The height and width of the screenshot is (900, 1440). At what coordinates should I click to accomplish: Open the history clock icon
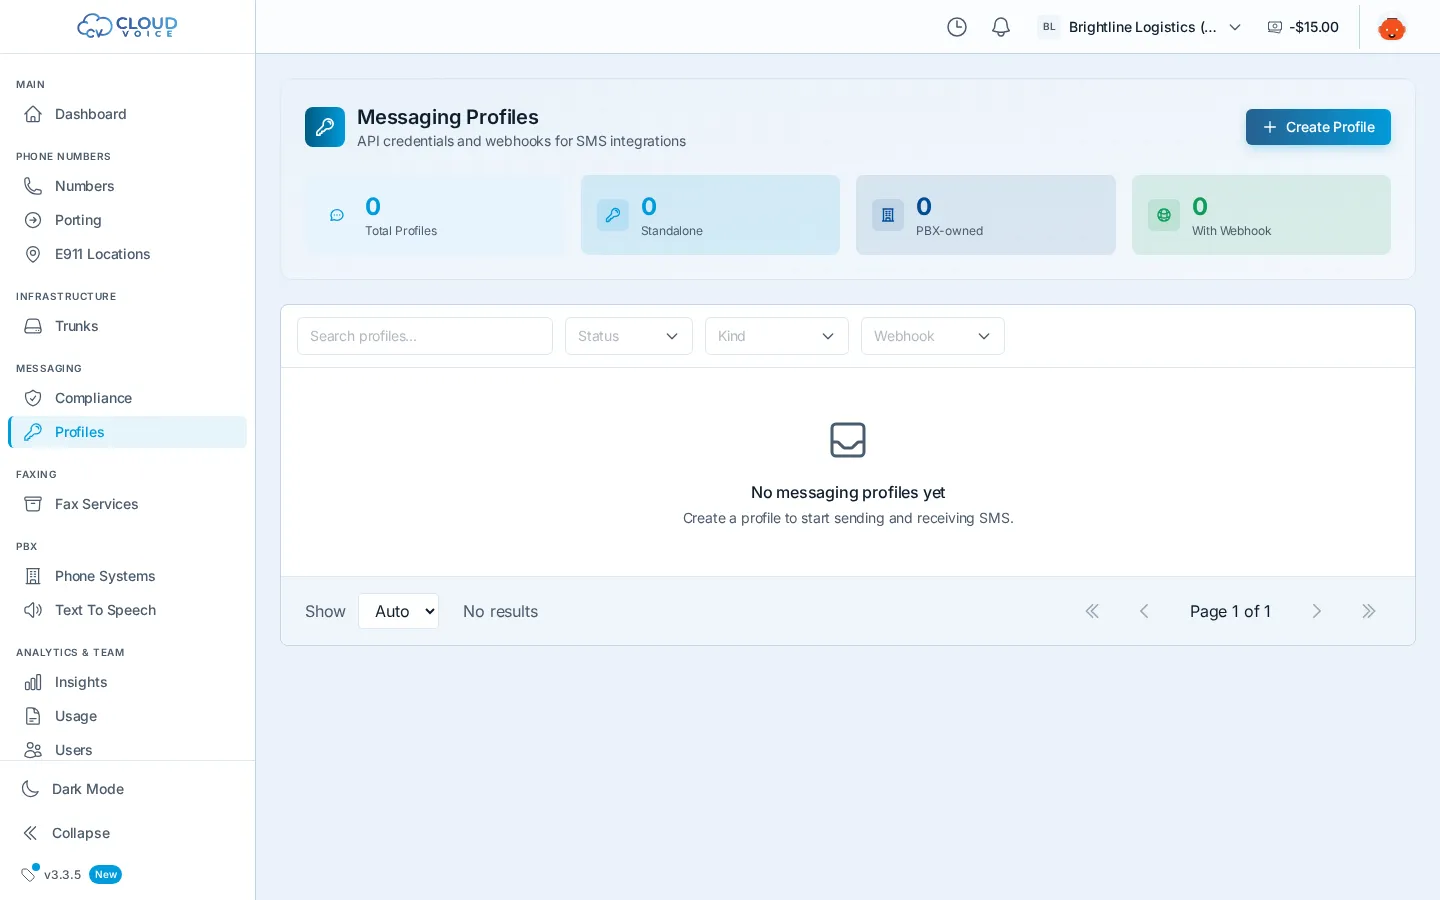pos(957,27)
